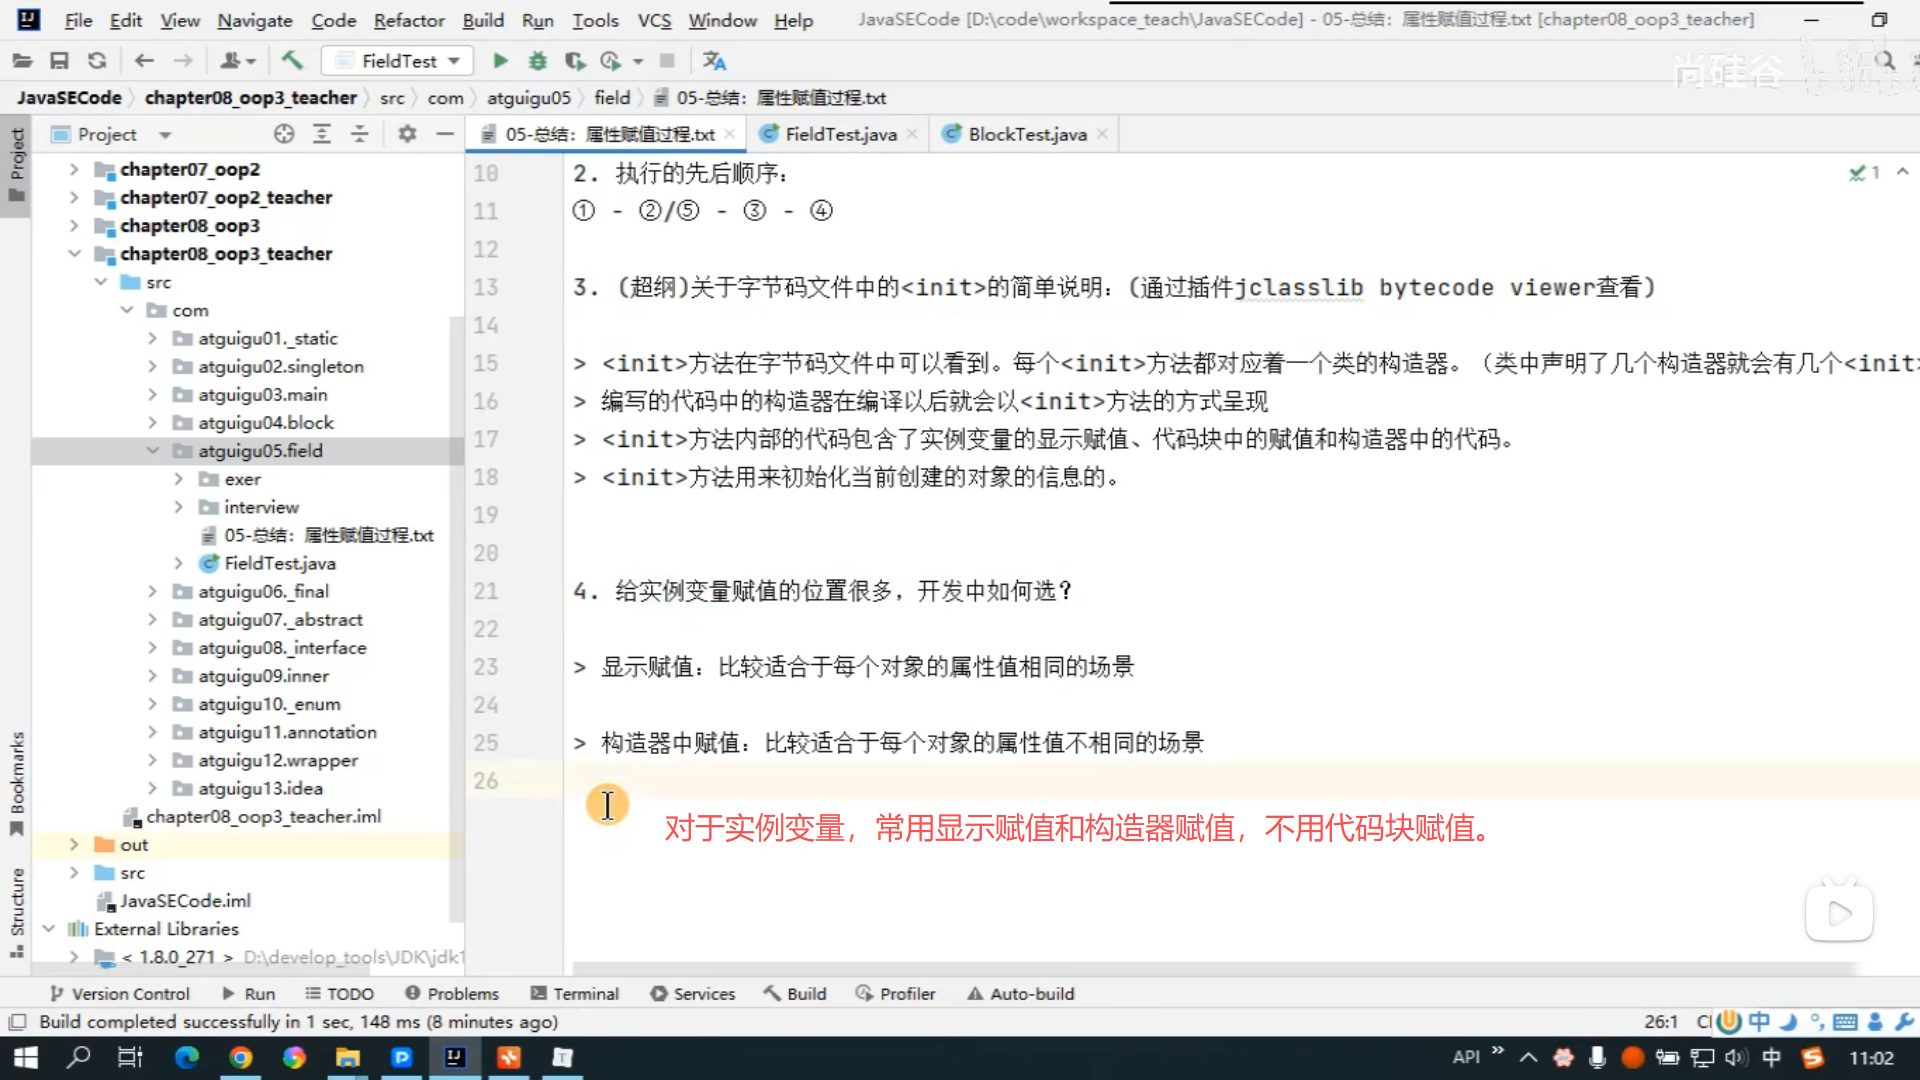Click the Search Everywhere magnifier icon
The width and height of the screenshot is (1920, 1080).
click(x=1885, y=61)
